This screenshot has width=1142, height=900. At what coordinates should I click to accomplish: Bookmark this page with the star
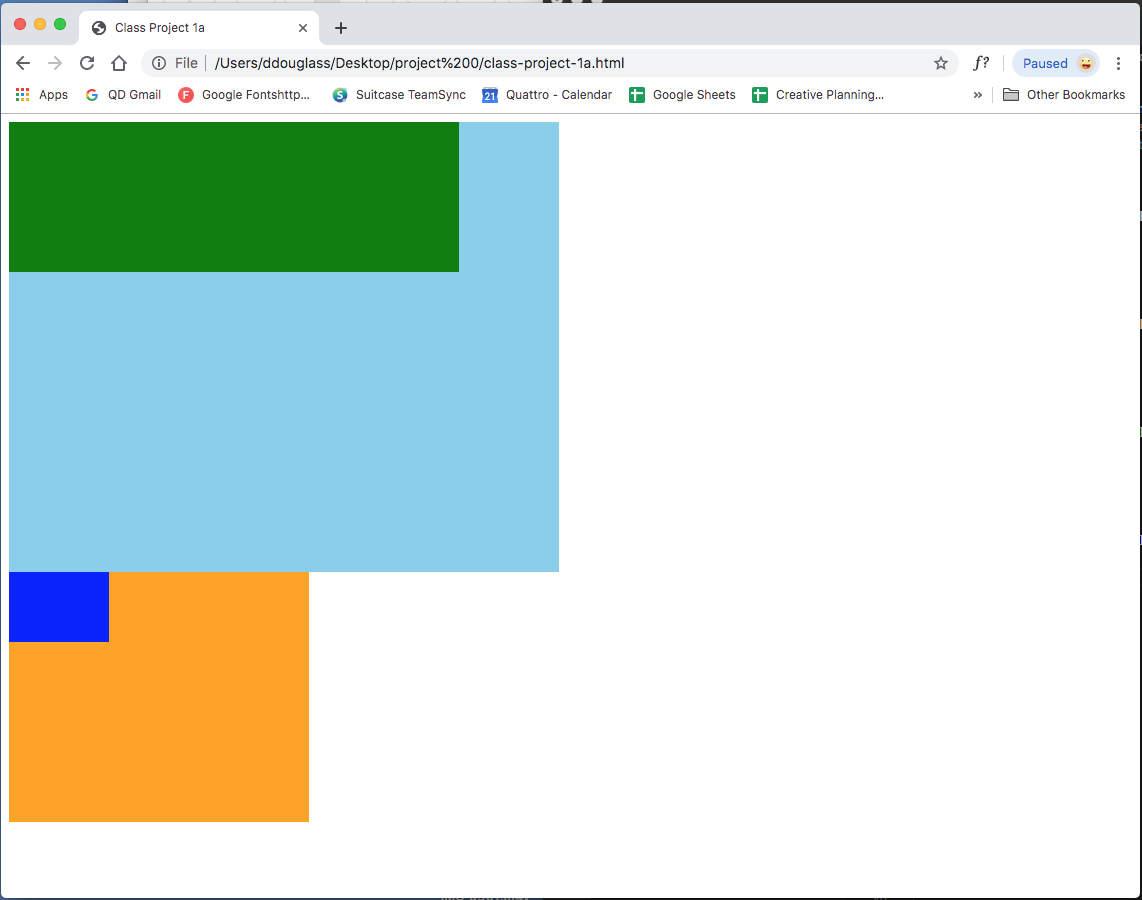(x=941, y=63)
